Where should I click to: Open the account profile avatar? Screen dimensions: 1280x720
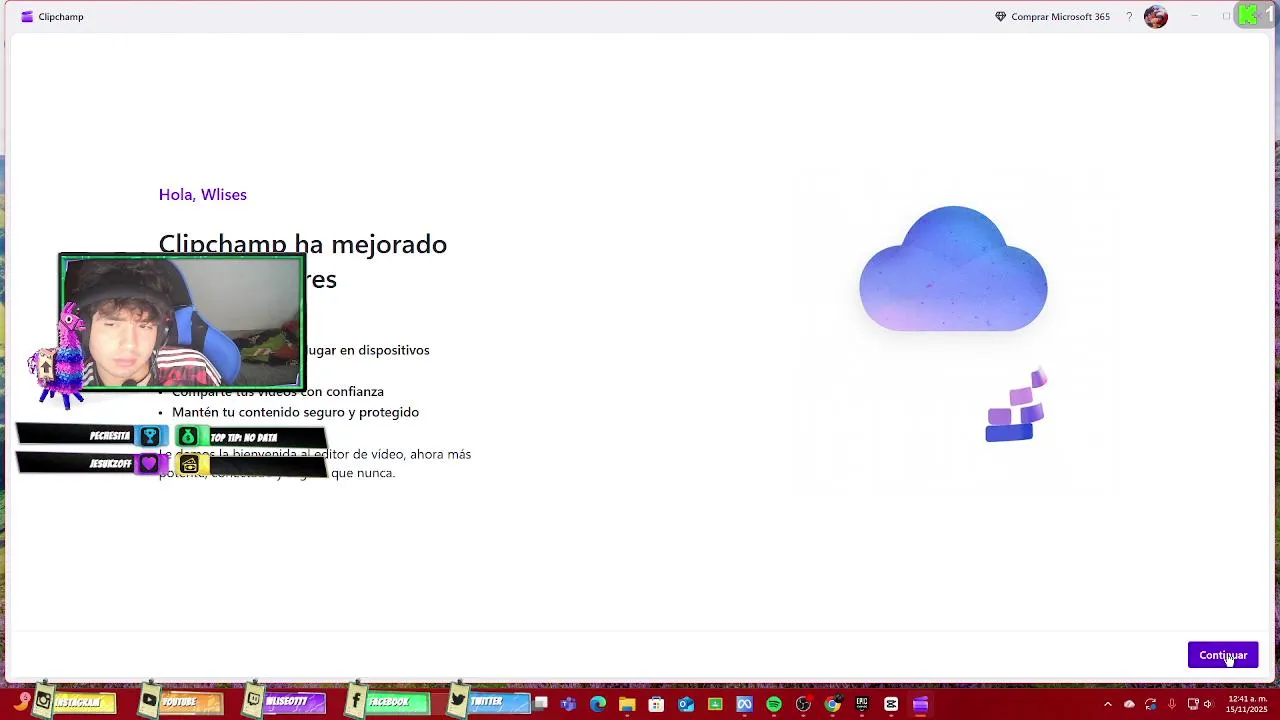coord(1156,17)
